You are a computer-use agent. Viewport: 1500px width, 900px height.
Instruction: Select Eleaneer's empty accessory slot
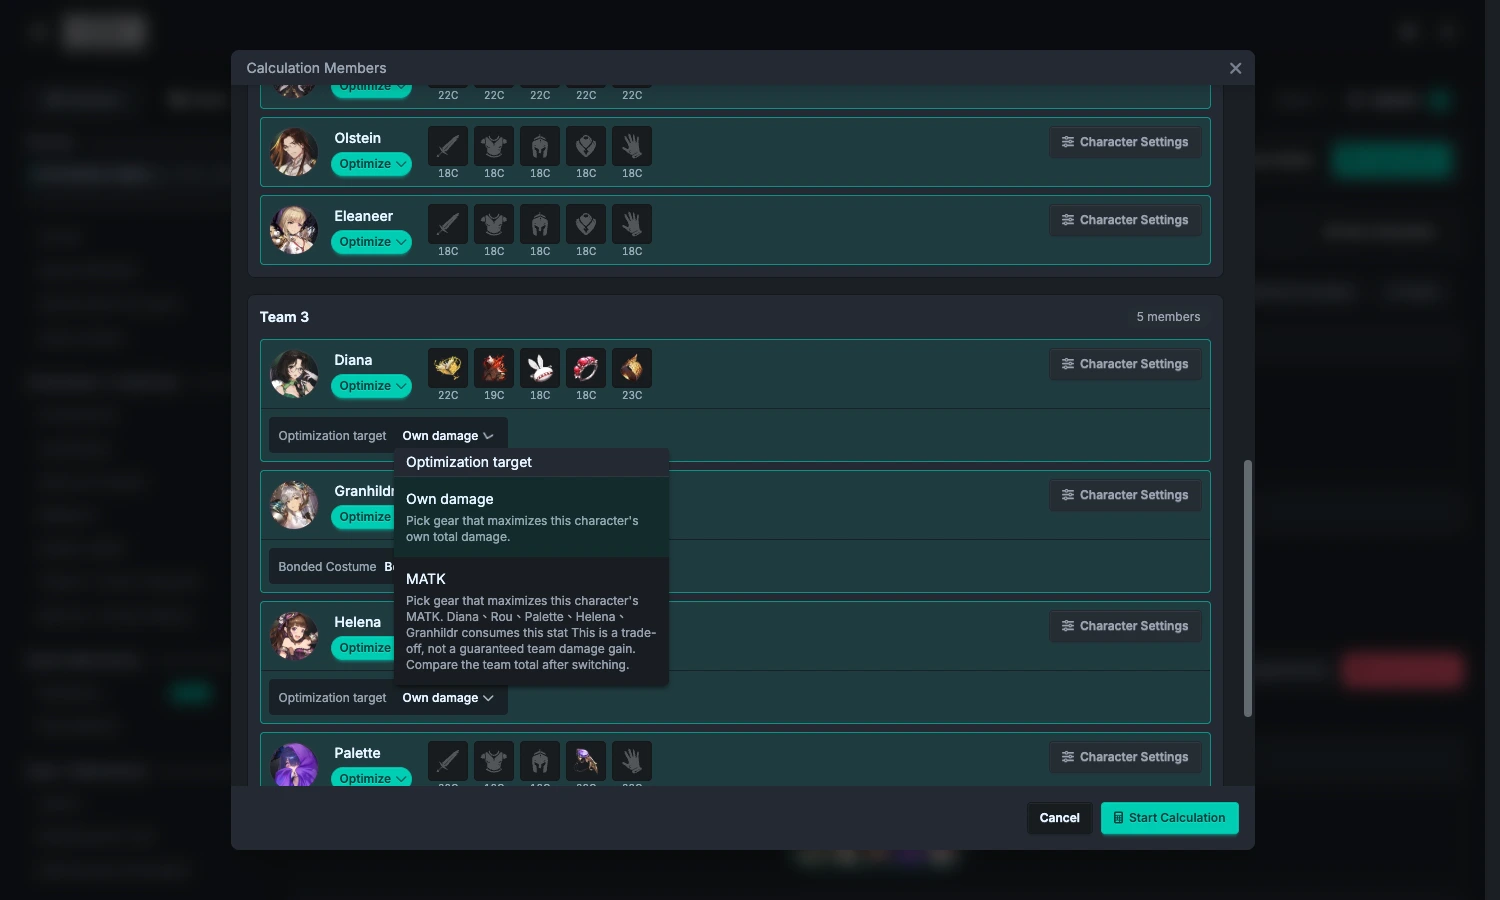tap(586, 224)
